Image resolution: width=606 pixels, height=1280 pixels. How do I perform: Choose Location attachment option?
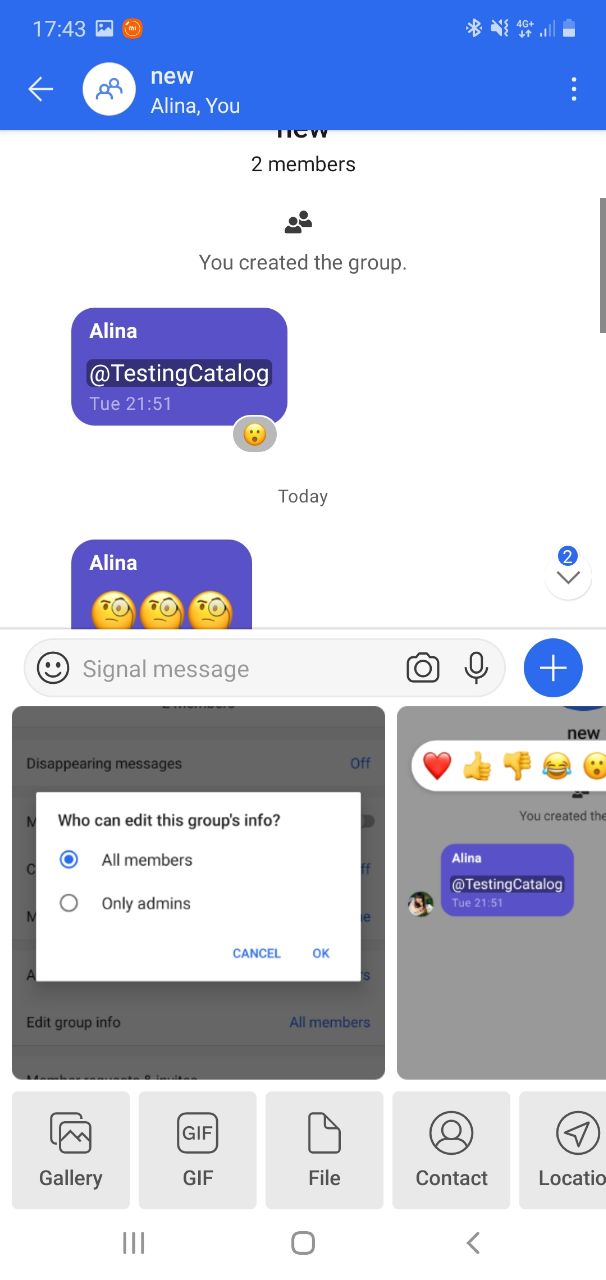tap(563, 1150)
